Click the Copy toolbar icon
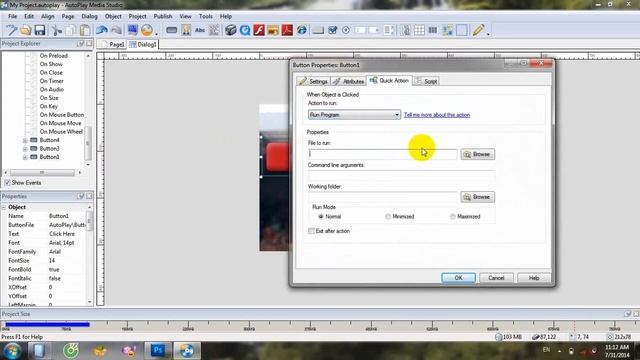 71,30
